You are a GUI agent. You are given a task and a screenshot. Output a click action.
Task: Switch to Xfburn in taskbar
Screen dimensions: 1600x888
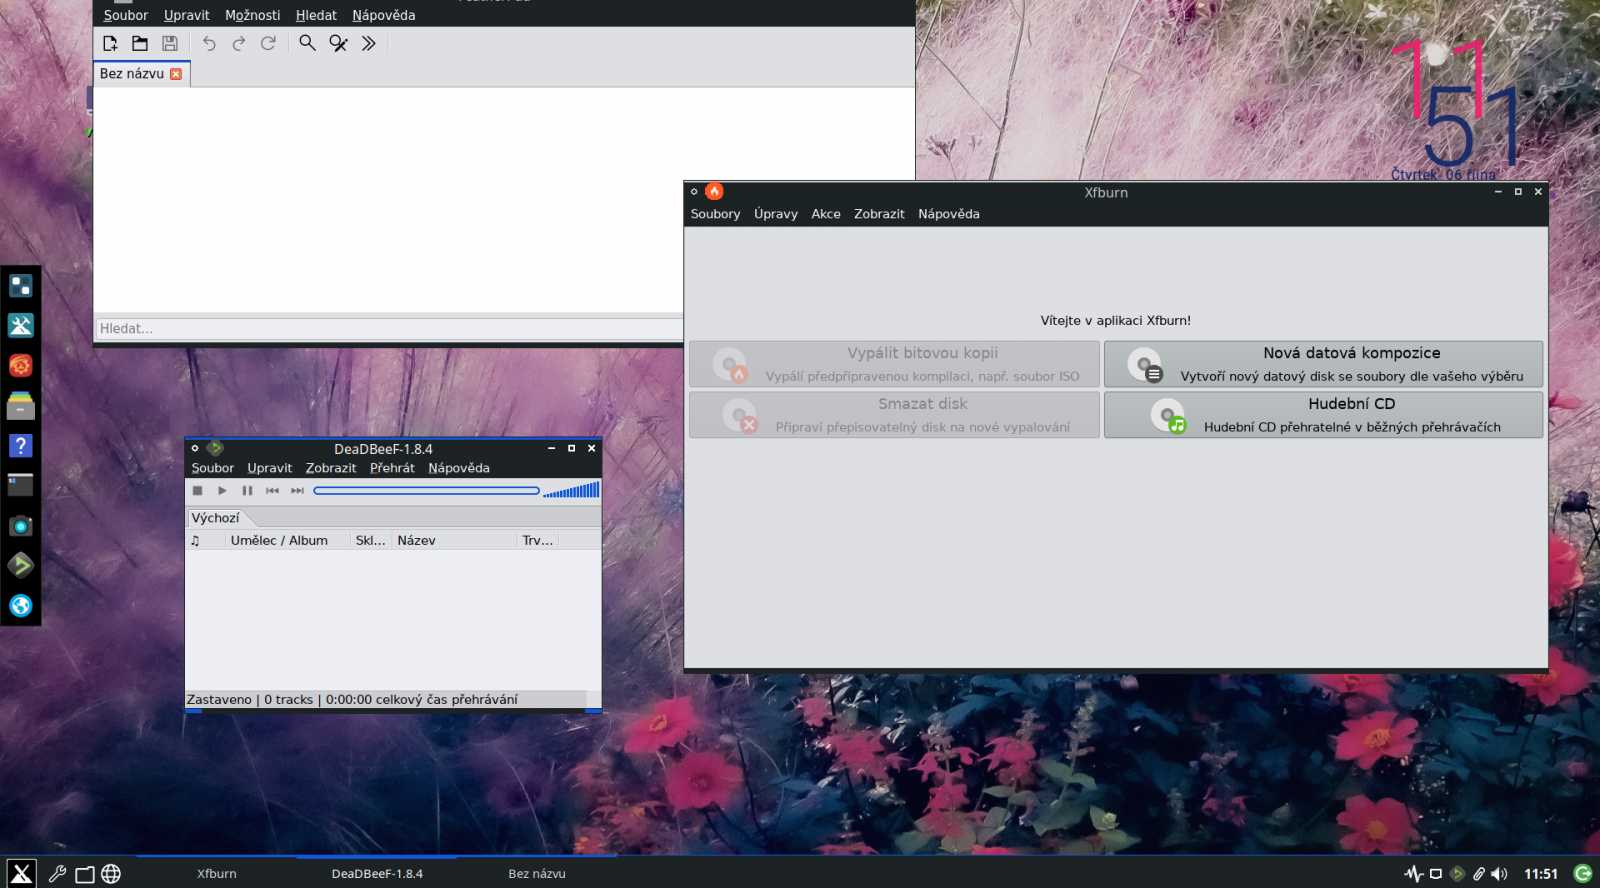217,873
